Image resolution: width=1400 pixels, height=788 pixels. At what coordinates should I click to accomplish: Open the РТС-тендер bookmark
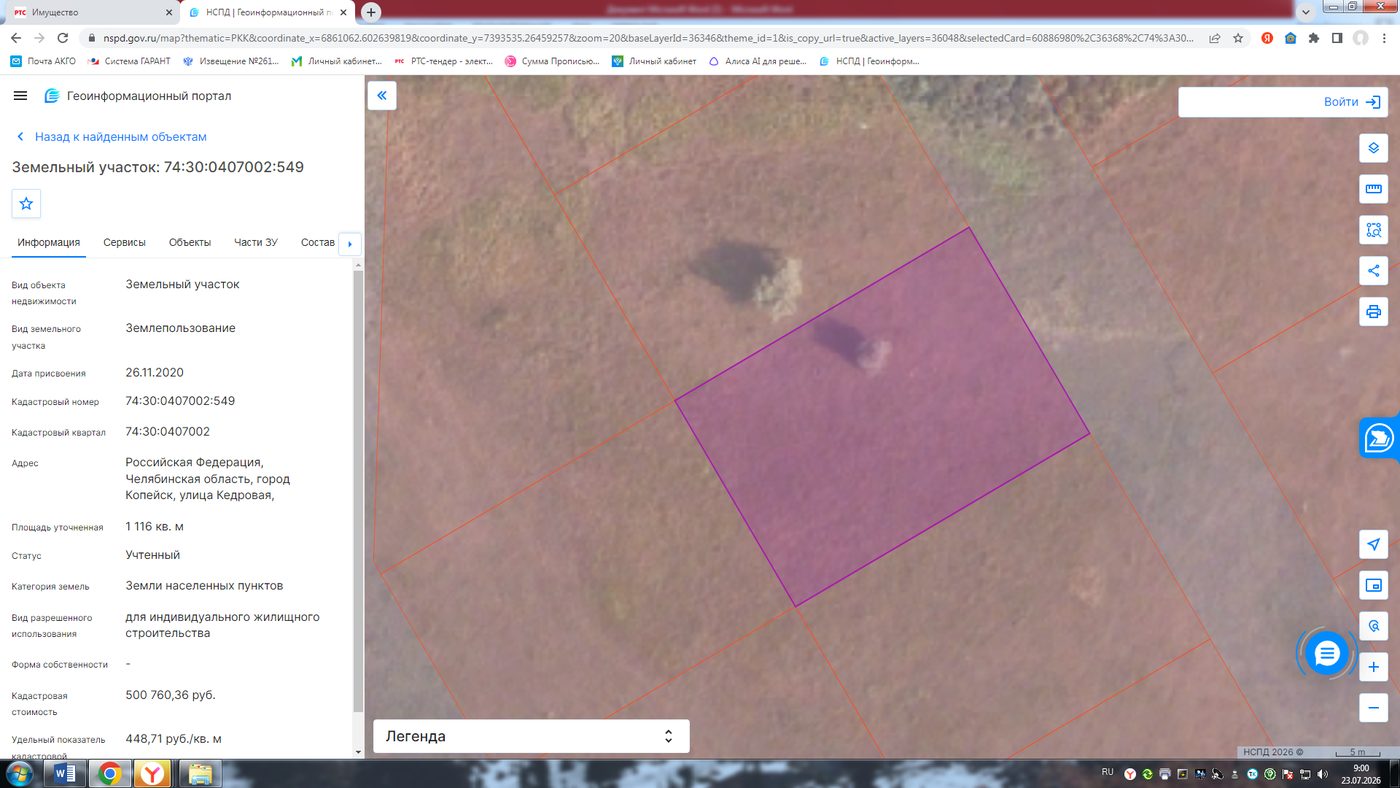click(x=444, y=61)
